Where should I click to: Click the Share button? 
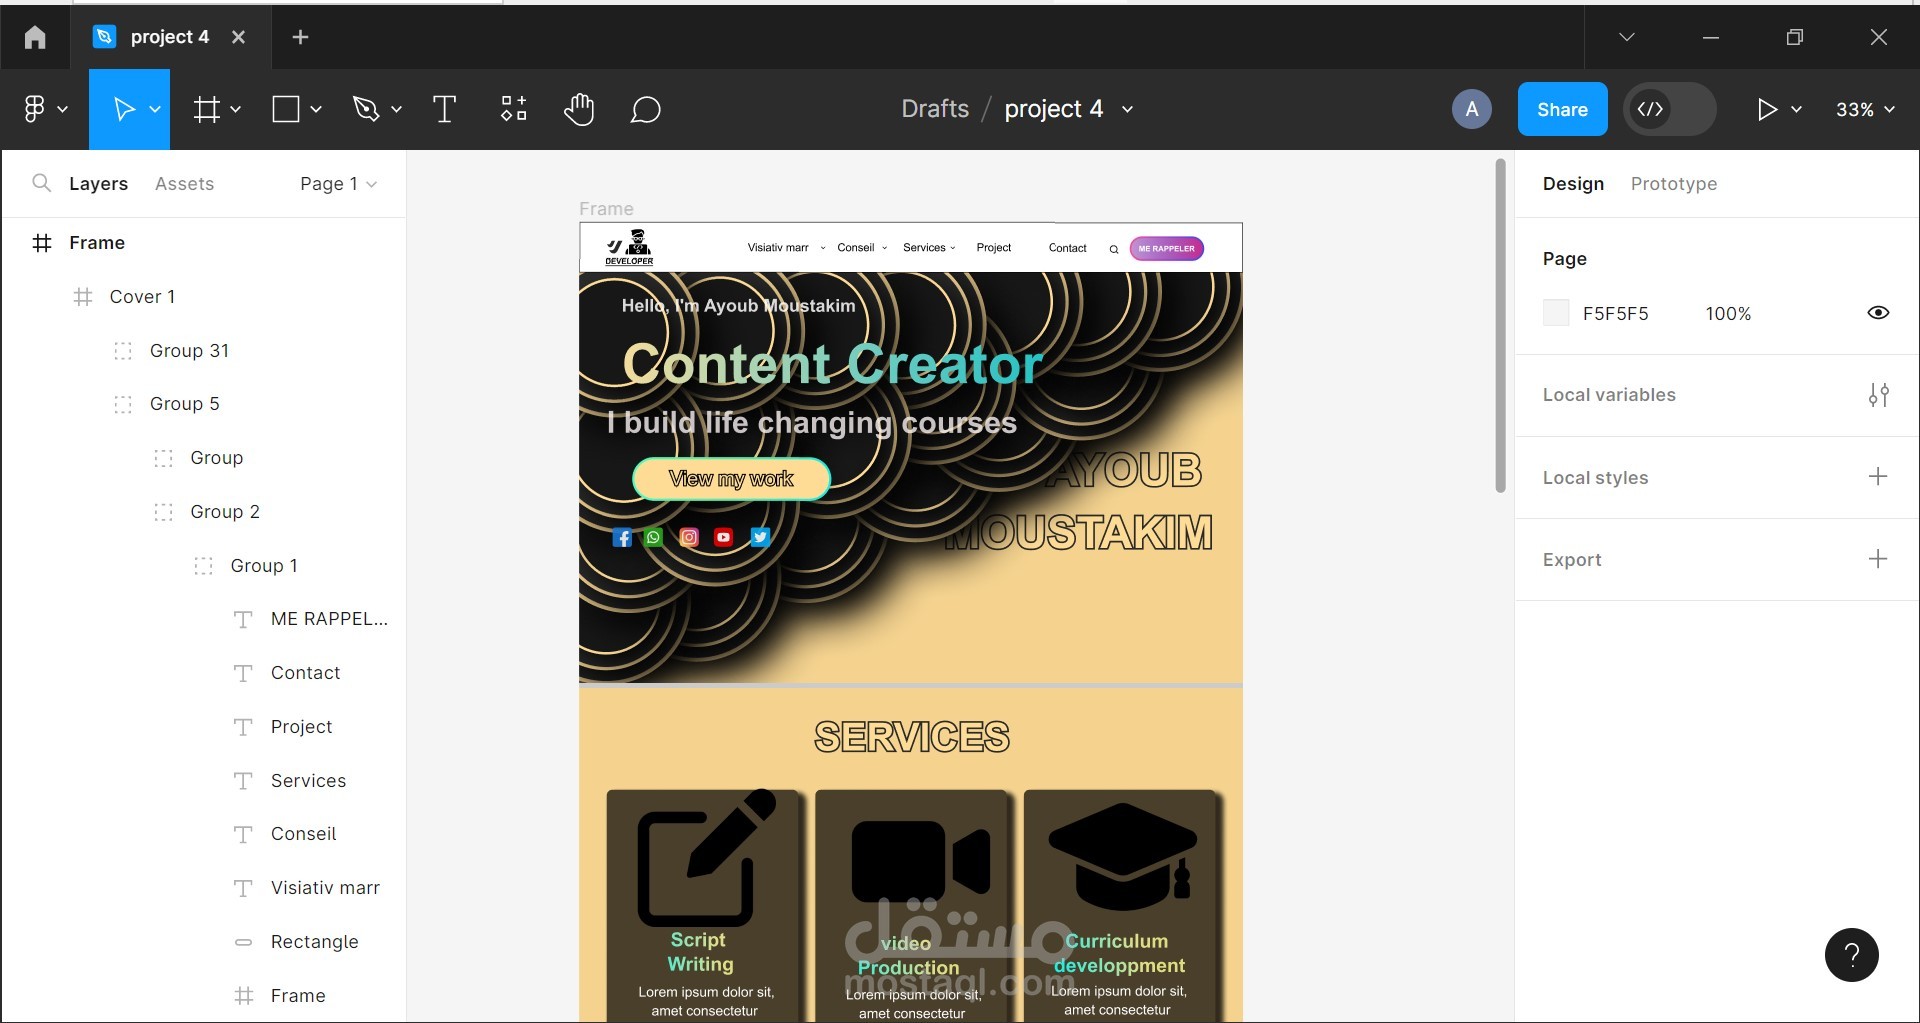[1562, 109]
